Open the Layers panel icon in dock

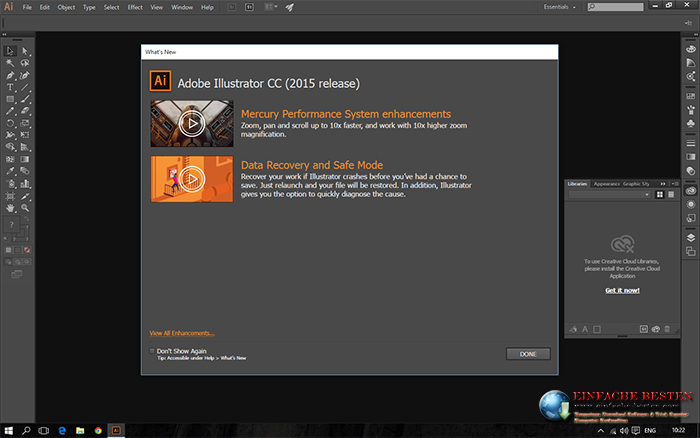pyautogui.click(x=691, y=238)
